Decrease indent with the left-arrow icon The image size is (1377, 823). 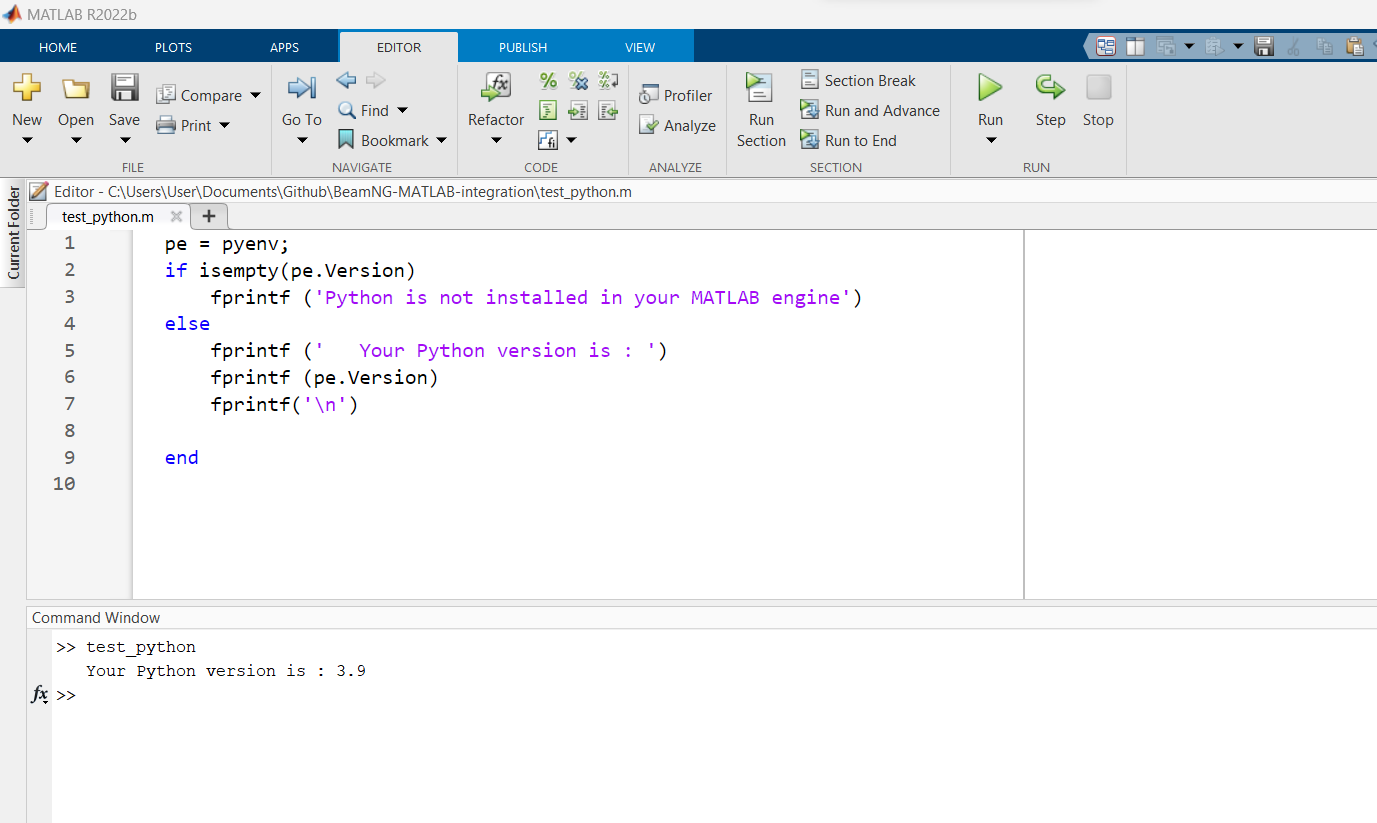coord(608,110)
